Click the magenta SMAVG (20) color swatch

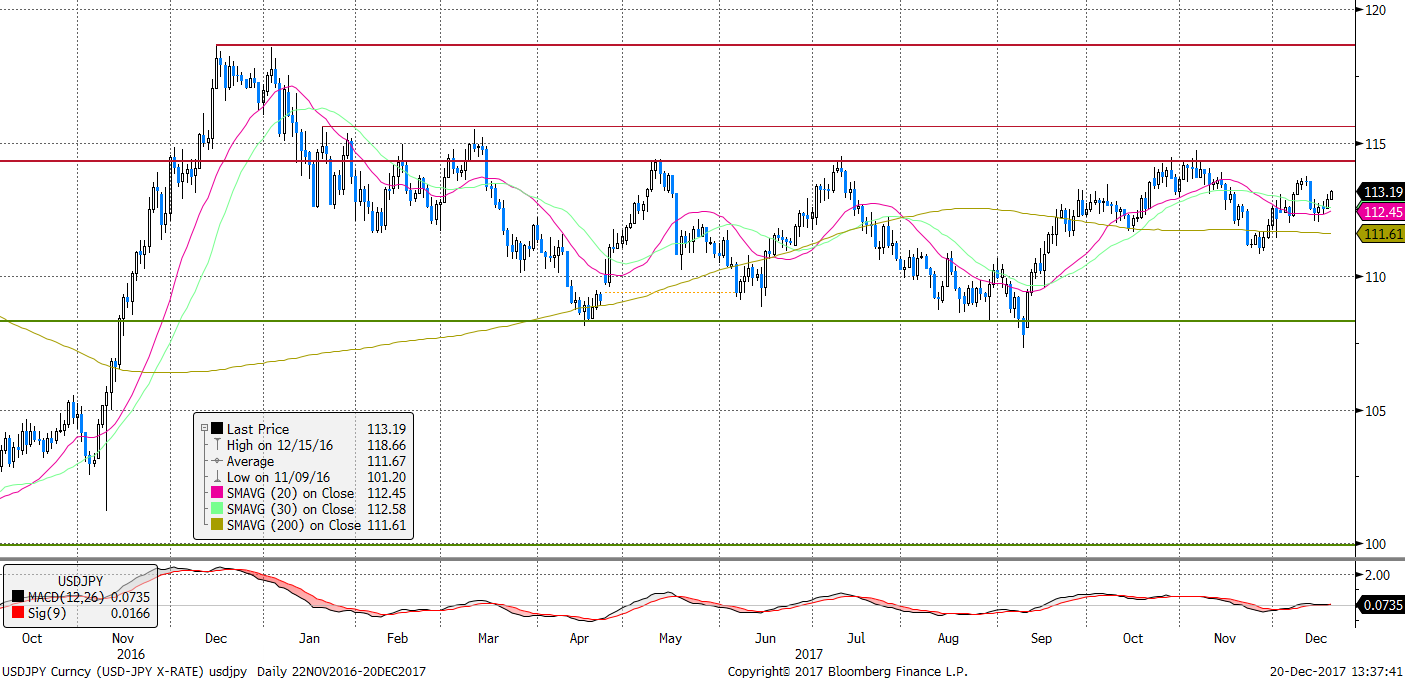[216, 493]
